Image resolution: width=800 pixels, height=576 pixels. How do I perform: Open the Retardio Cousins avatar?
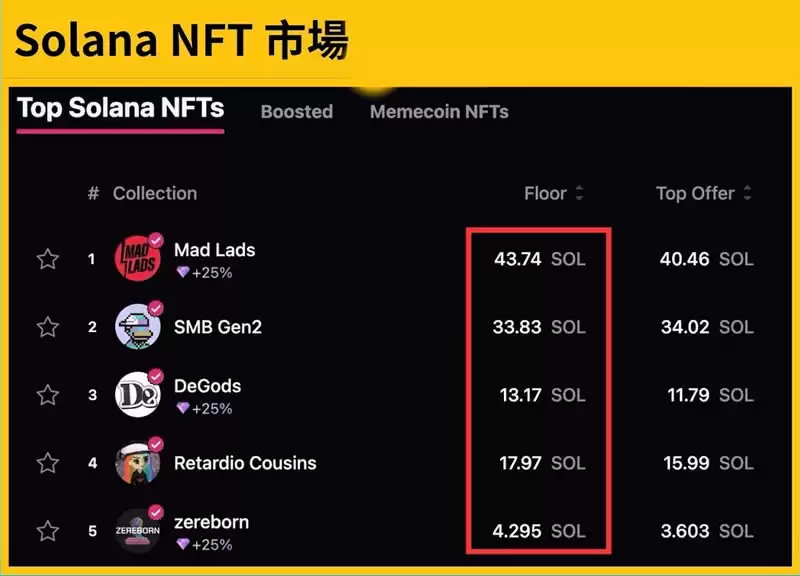click(137, 463)
